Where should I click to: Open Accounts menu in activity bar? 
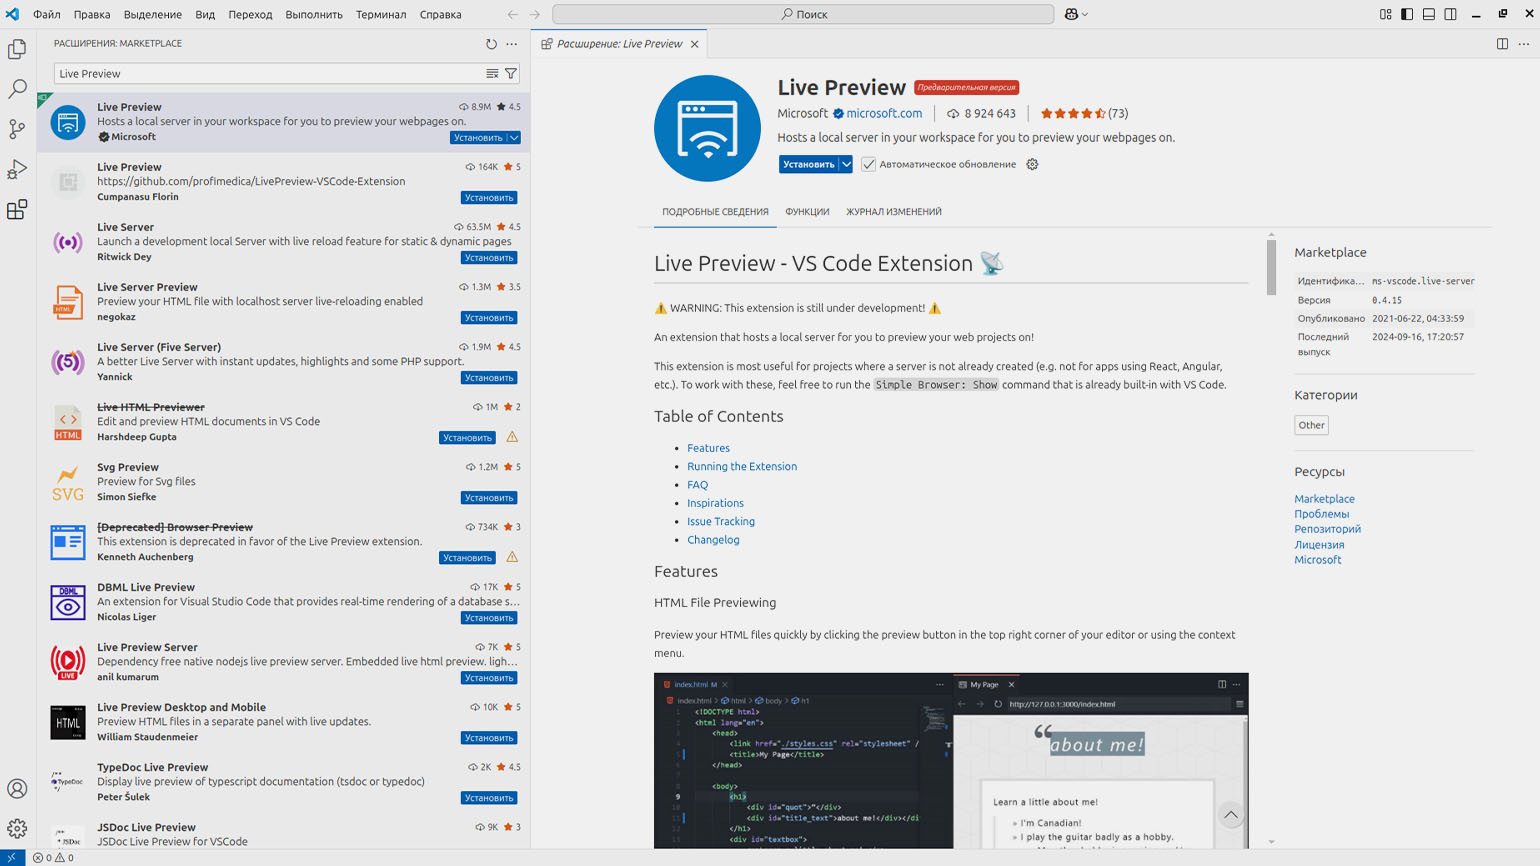(17, 789)
